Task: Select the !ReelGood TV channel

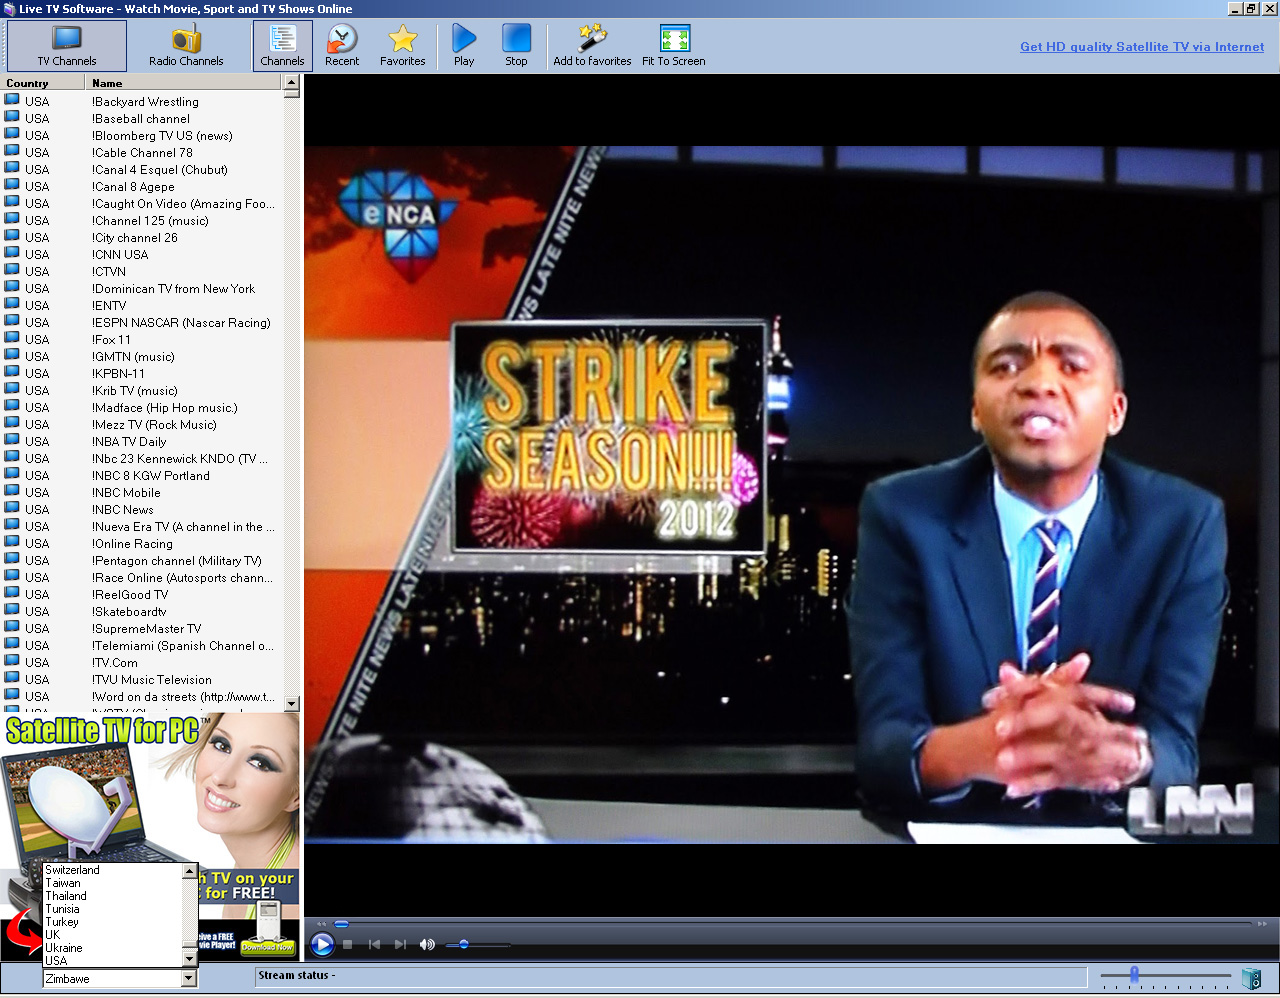Action: coord(142,594)
